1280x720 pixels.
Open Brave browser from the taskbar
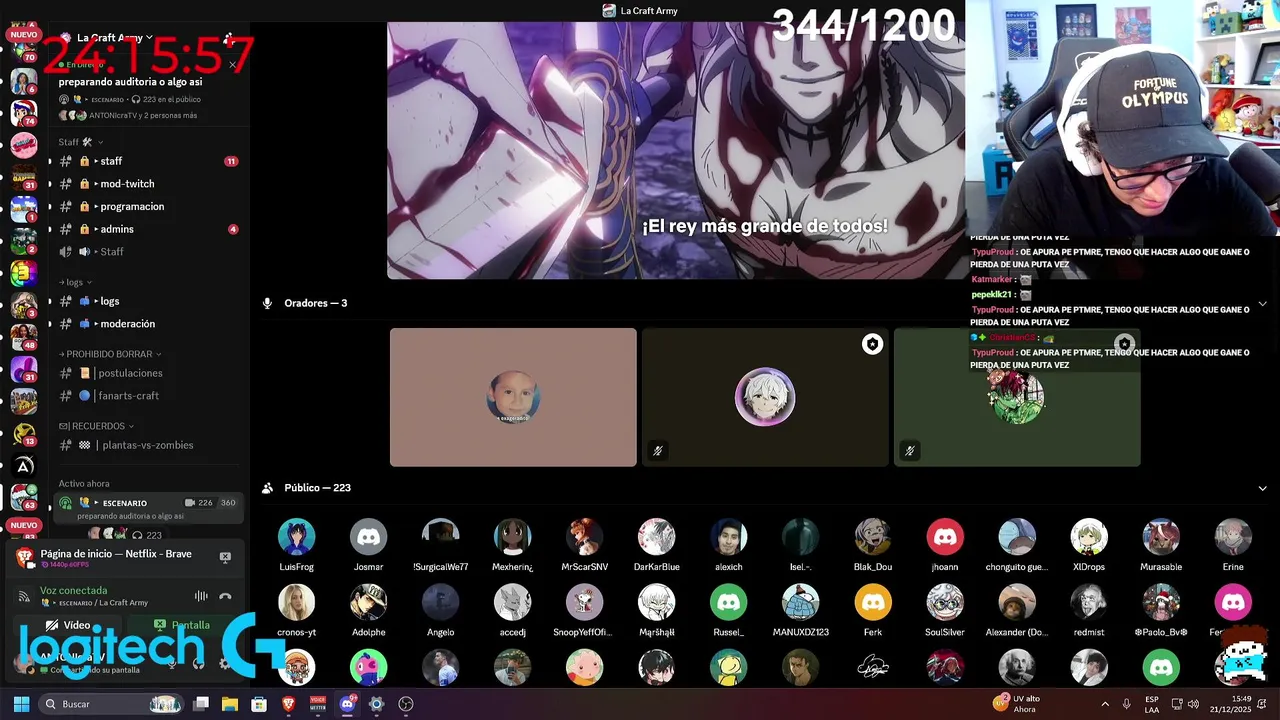(289, 704)
